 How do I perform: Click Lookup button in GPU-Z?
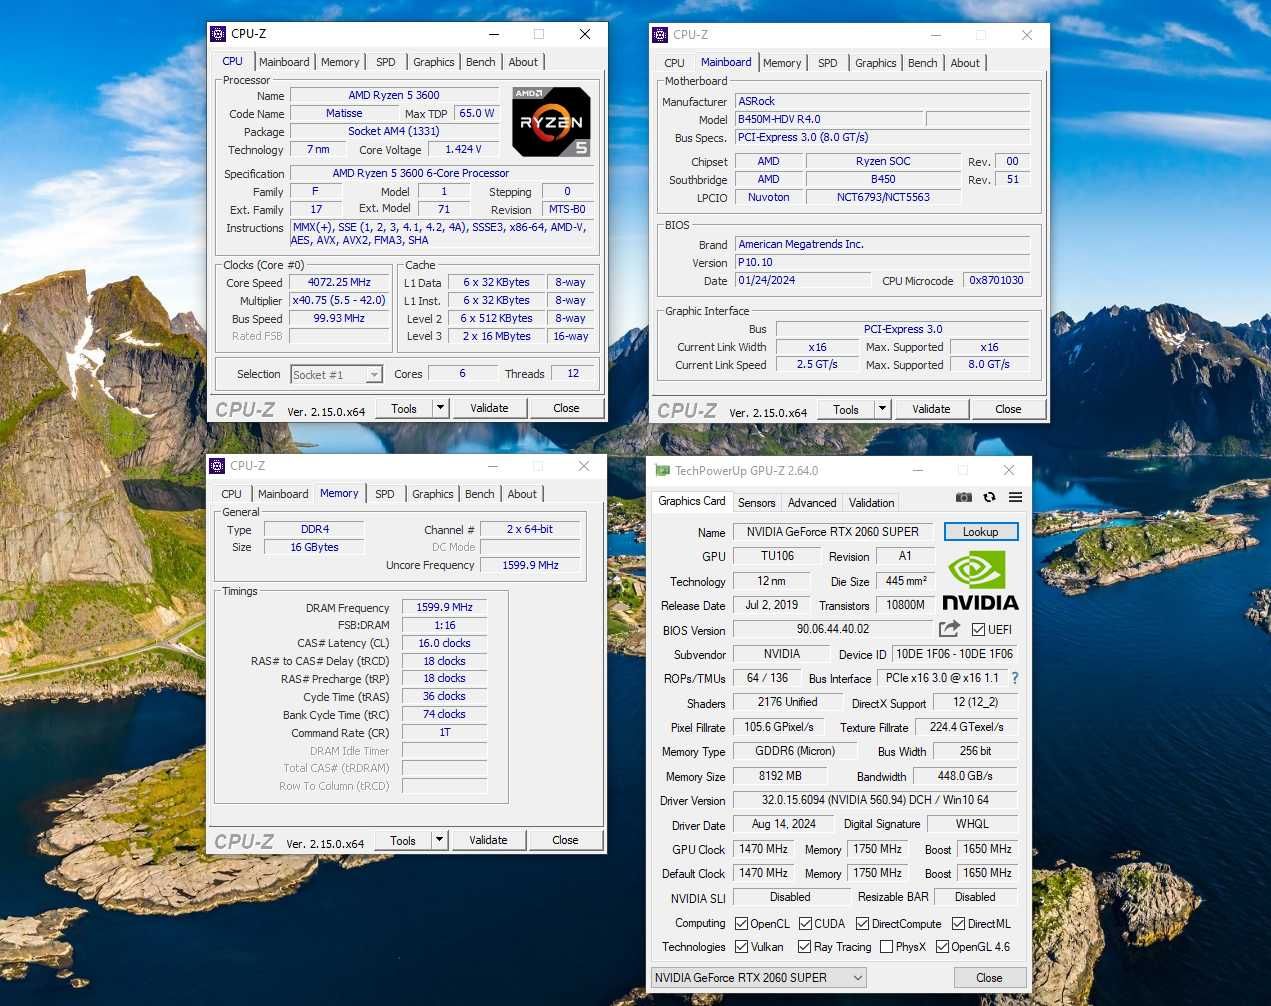(x=981, y=532)
